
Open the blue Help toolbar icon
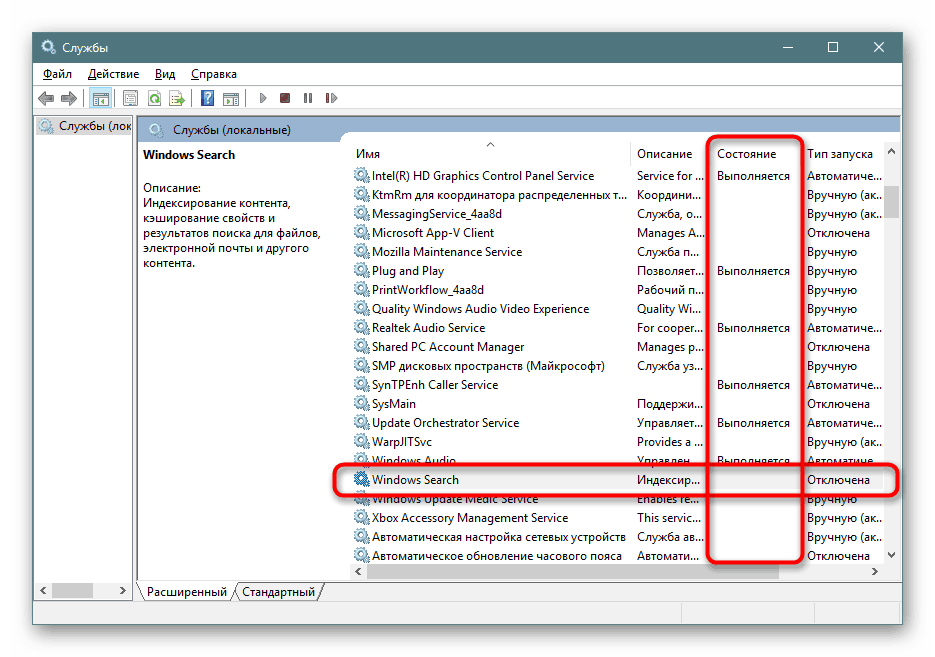(x=207, y=98)
